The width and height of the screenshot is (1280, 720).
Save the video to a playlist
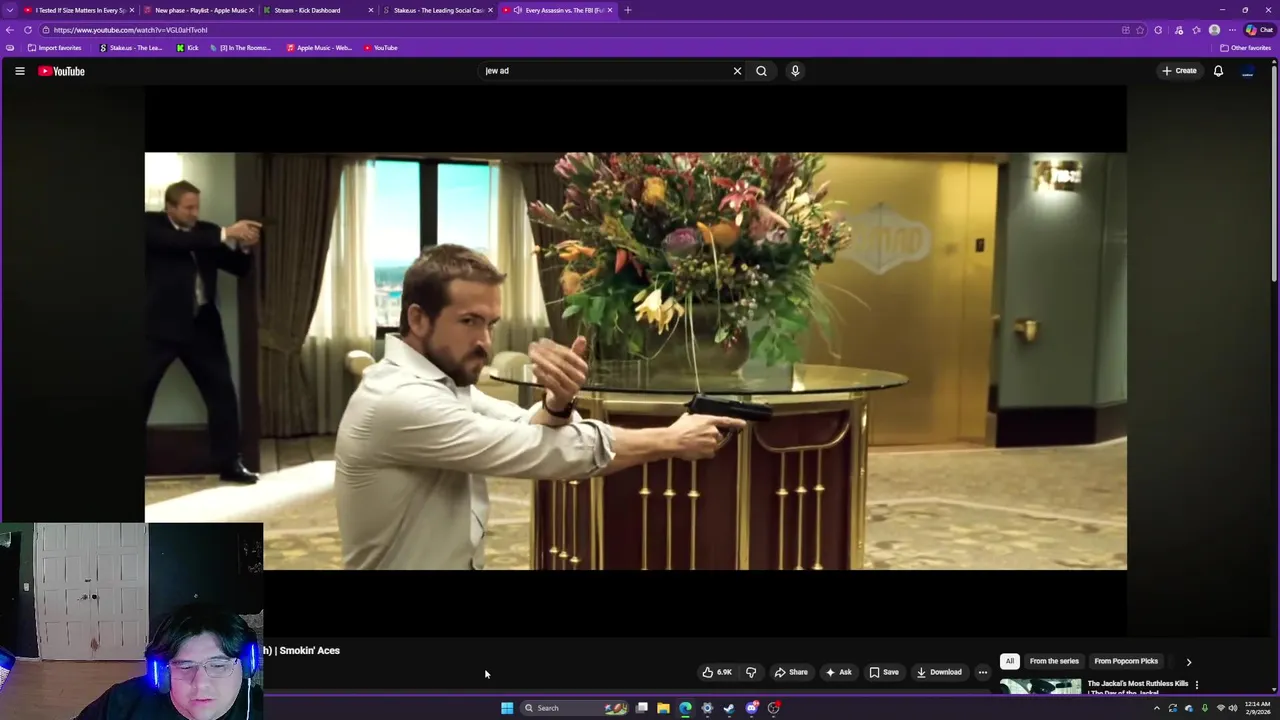(x=884, y=672)
